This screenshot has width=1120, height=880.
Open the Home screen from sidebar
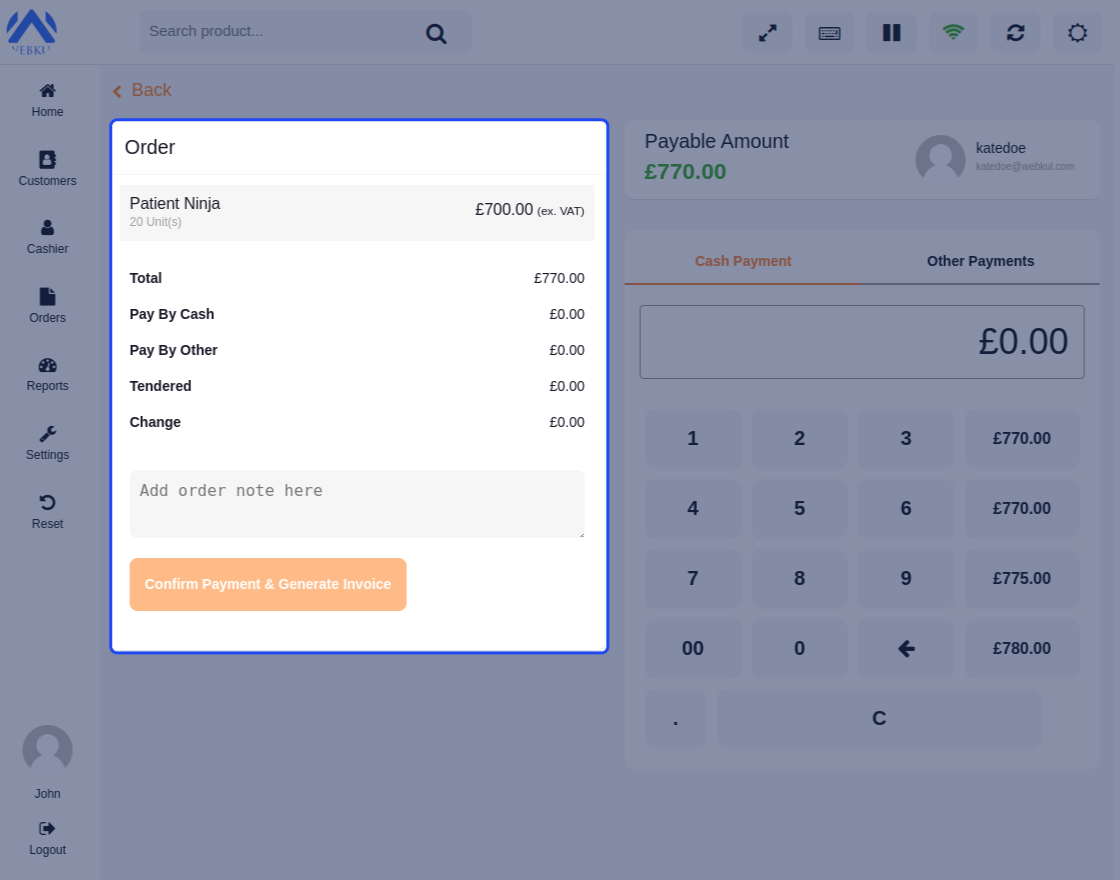click(47, 98)
